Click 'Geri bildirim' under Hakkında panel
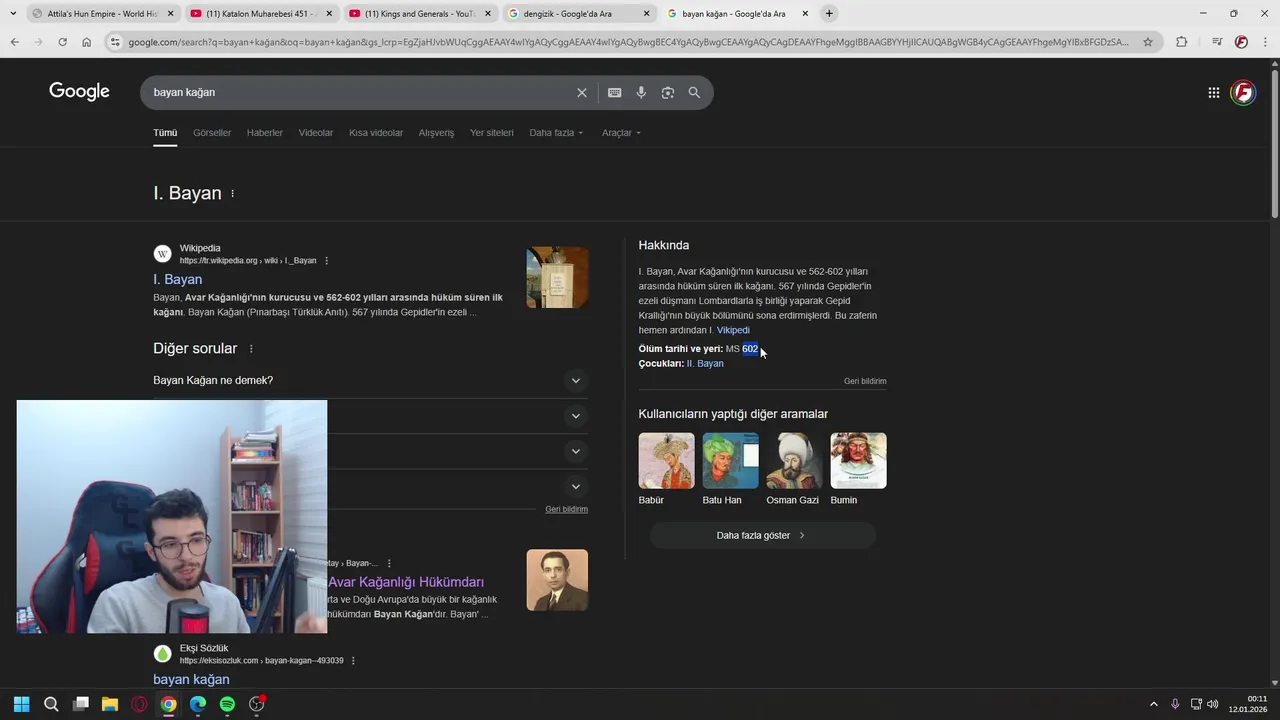This screenshot has height=720, width=1280. click(x=865, y=381)
